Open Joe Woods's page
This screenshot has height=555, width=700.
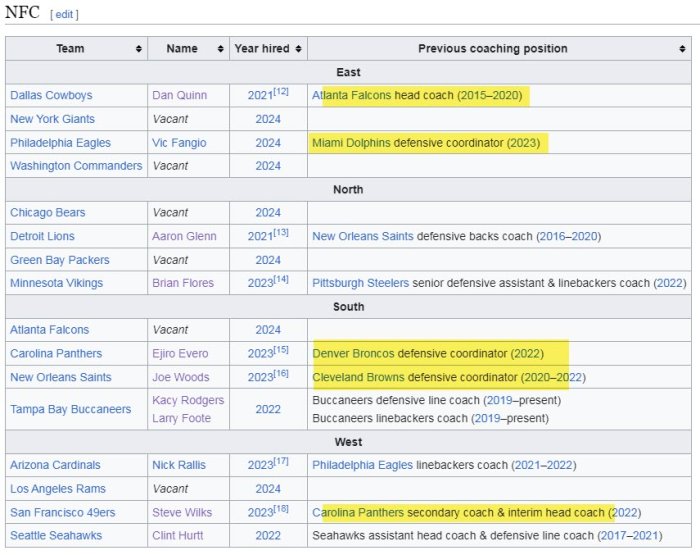pos(180,377)
